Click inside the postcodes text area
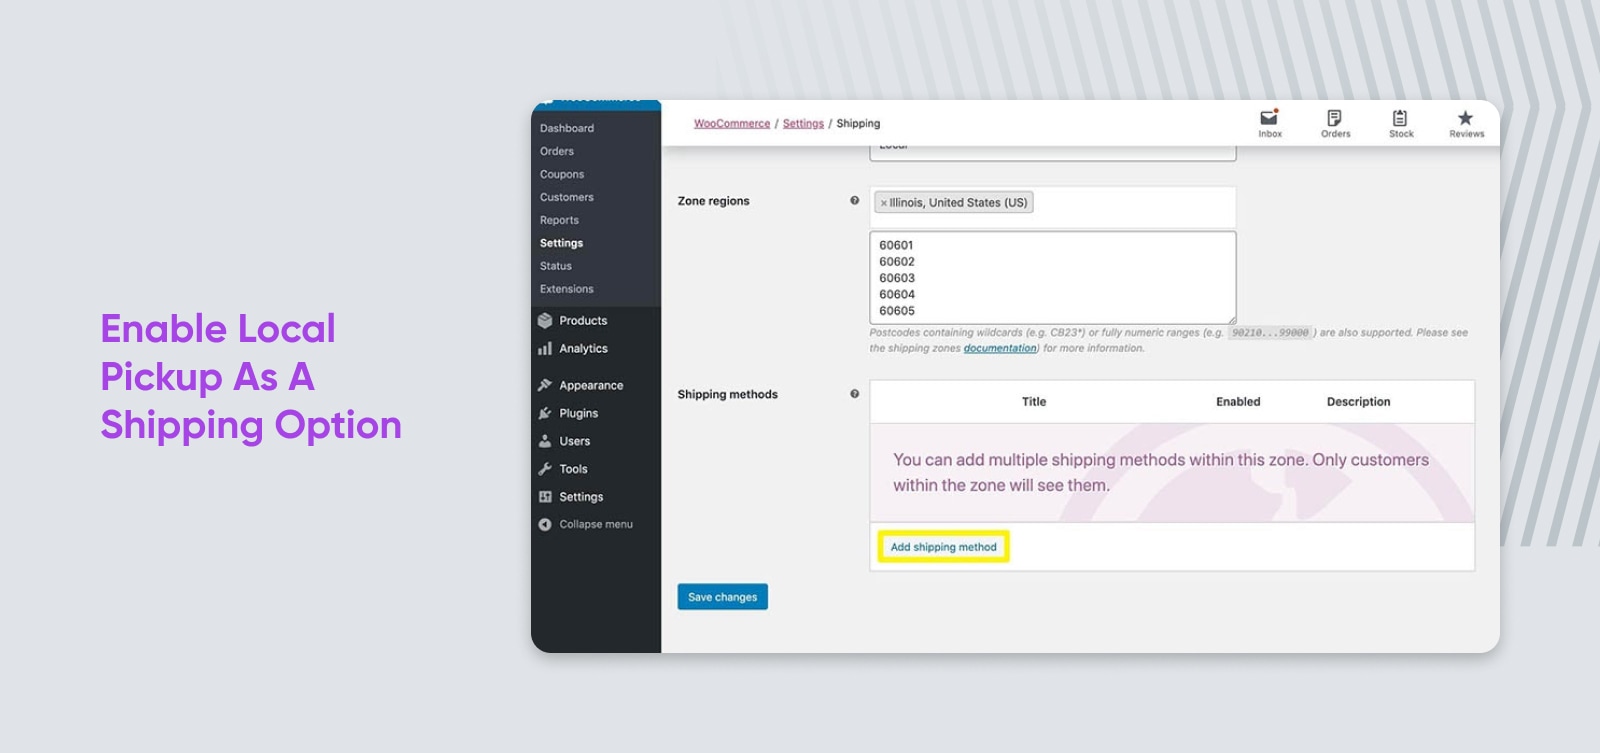Image resolution: width=1600 pixels, height=753 pixels. (x=1053, y=278)
